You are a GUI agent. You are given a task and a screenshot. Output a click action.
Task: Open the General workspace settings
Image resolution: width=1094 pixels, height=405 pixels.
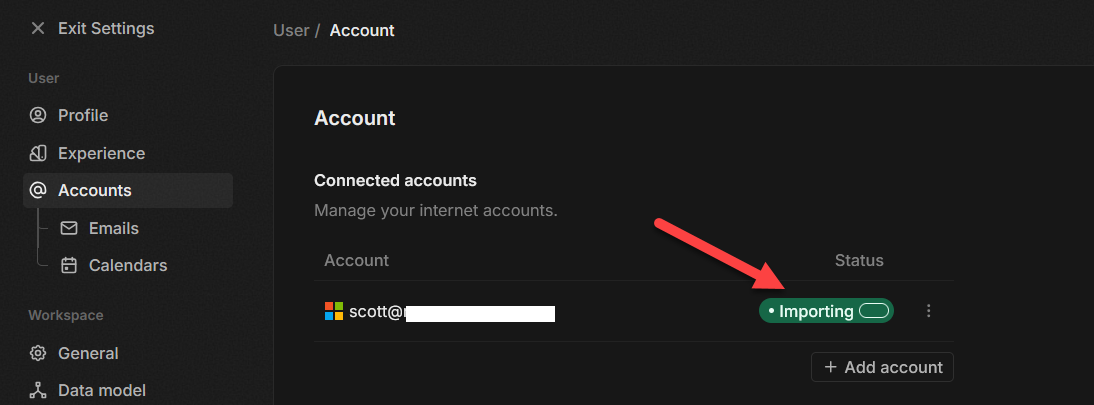88,353
